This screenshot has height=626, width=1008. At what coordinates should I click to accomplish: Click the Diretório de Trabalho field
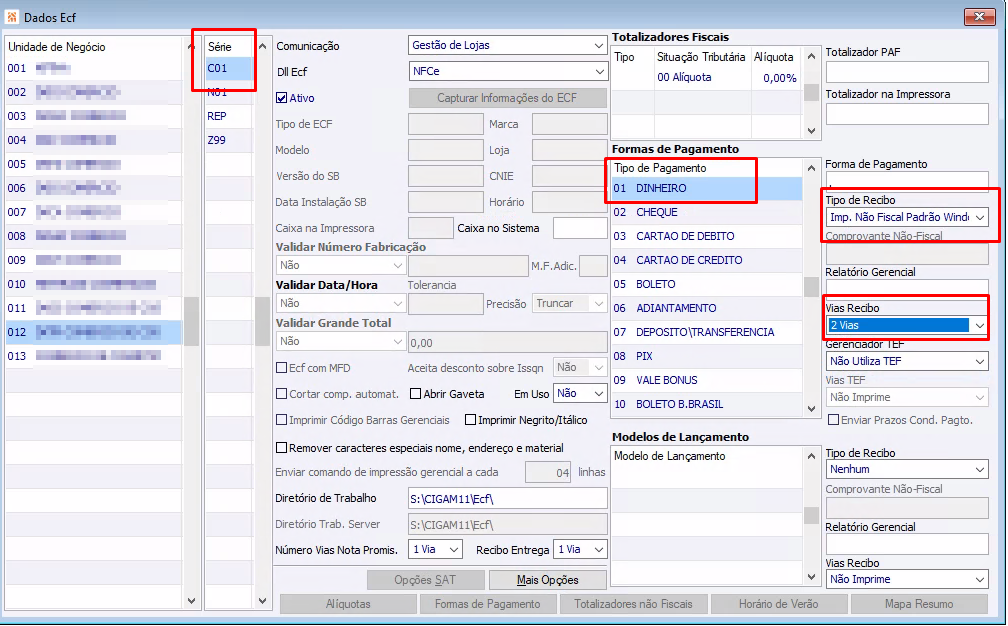507,499
